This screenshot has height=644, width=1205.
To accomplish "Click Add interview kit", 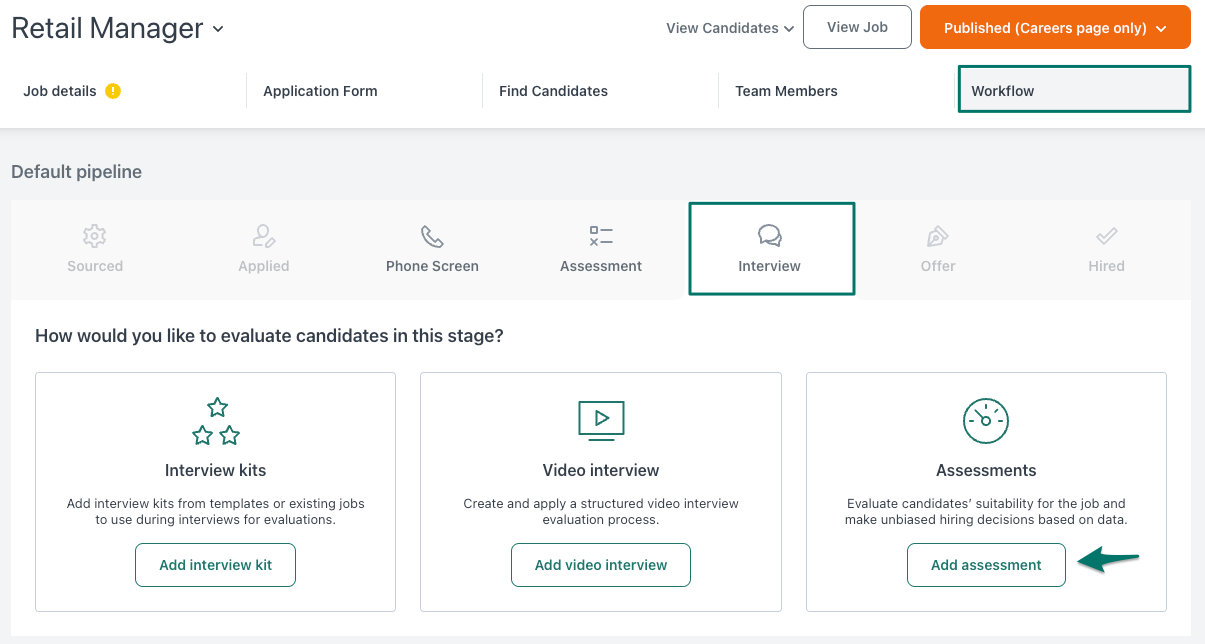I will pos(215,564).
